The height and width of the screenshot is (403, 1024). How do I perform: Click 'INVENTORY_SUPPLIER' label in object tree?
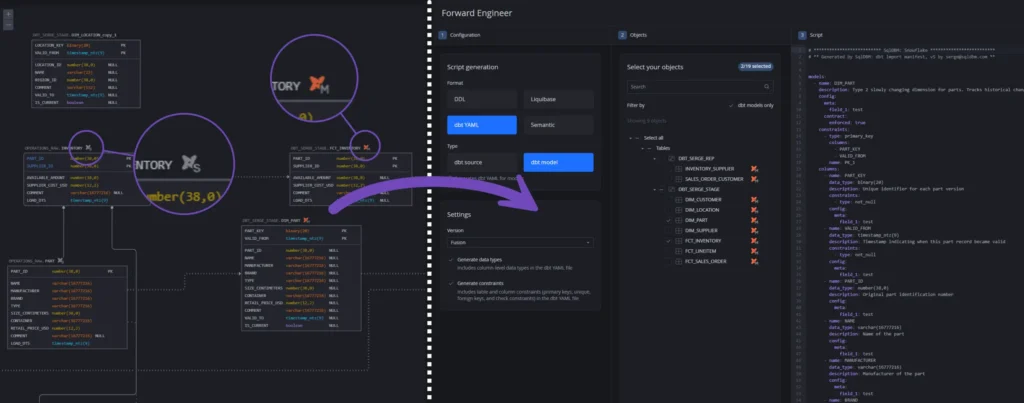coord(709,169)
